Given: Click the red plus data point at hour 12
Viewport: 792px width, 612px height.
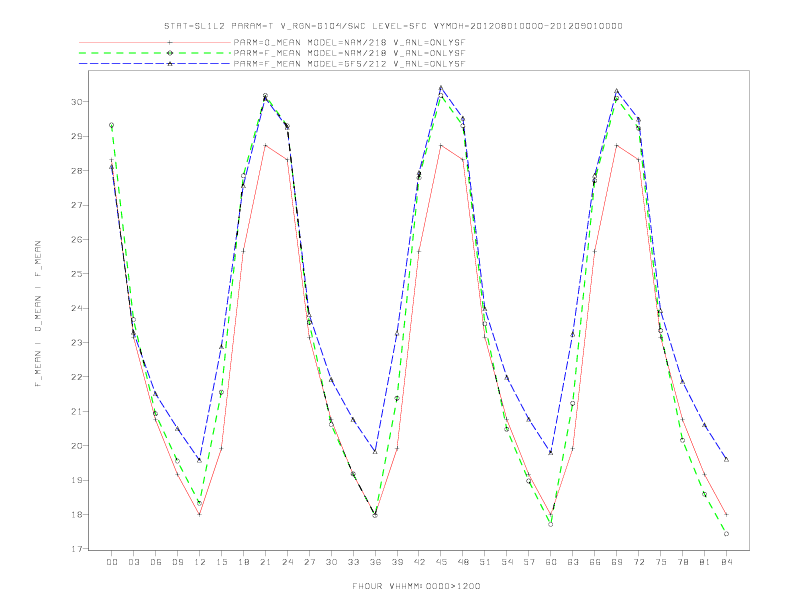Looking at the screenshot, I should click(x=200, y=515).
